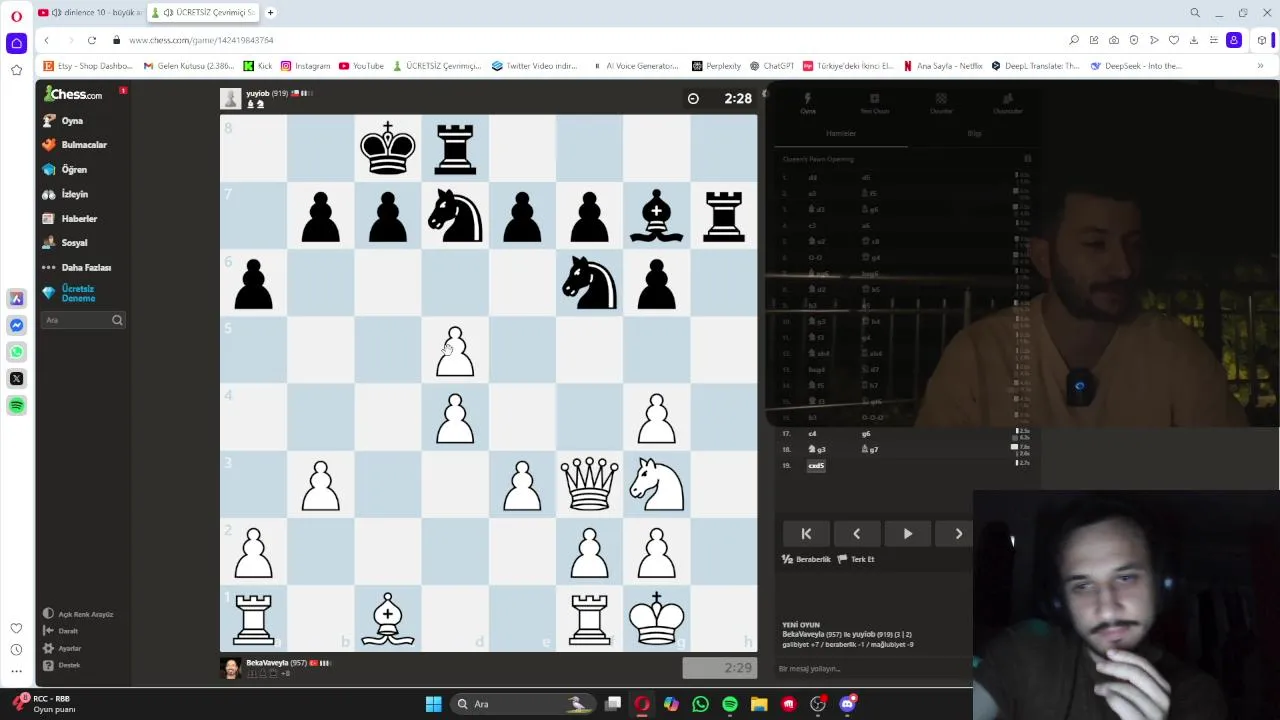Image resolution: width=1280 pixels, height=720 pixels.
Task: Click the chess.com sidebar search field
Action: tap(83, 320)
